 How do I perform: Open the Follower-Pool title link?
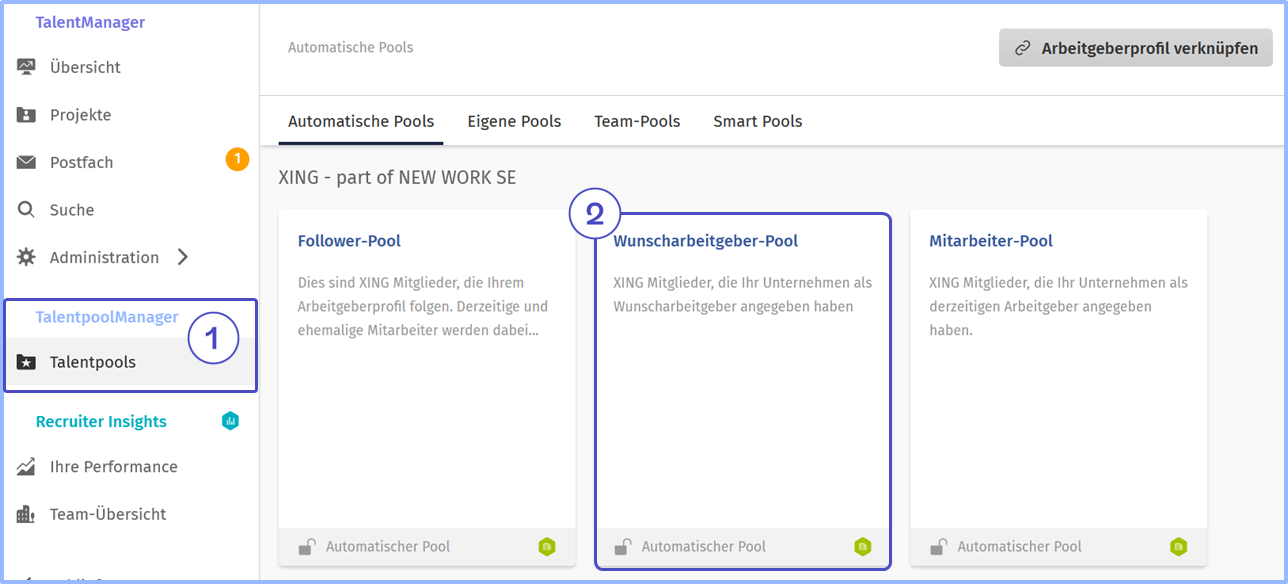point(349,241)
